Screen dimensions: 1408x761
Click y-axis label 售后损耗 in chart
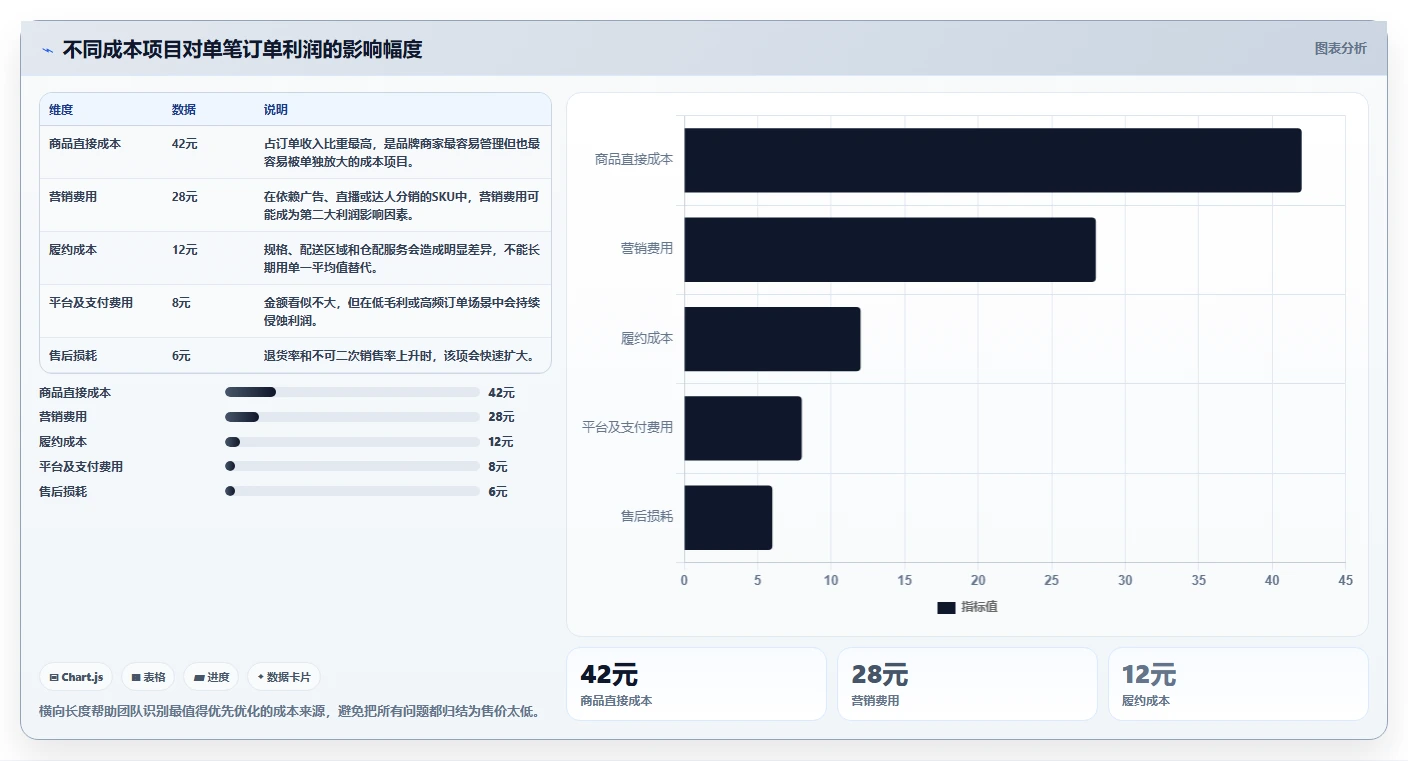pyautogui.click(x=647, y=517)
